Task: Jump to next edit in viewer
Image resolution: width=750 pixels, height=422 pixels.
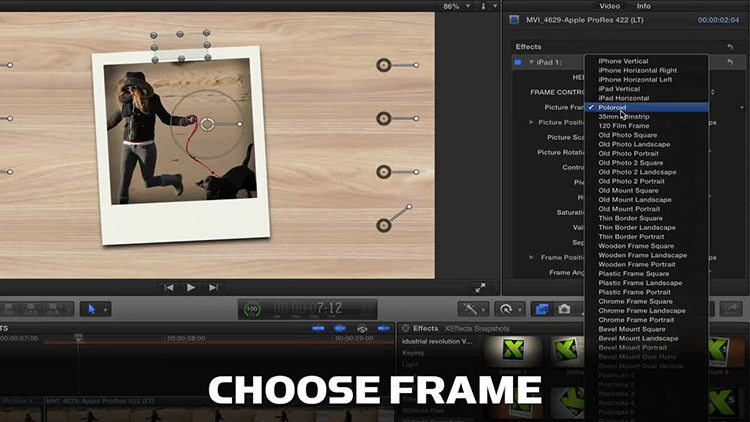Action: pos(213,288)
